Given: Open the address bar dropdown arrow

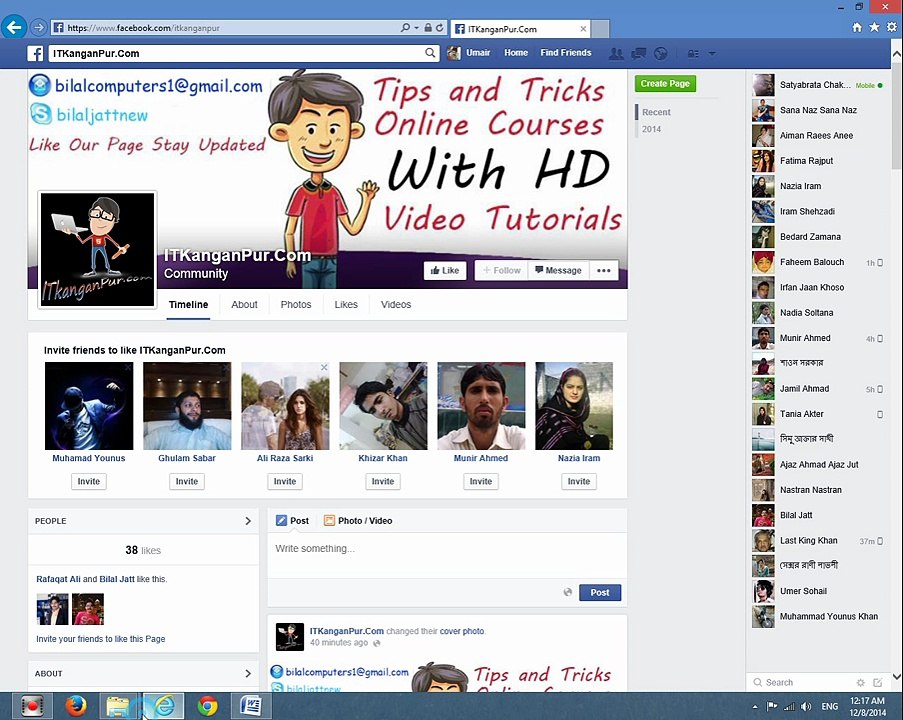Looking at the screenshot, I should (x=416, y=28).
